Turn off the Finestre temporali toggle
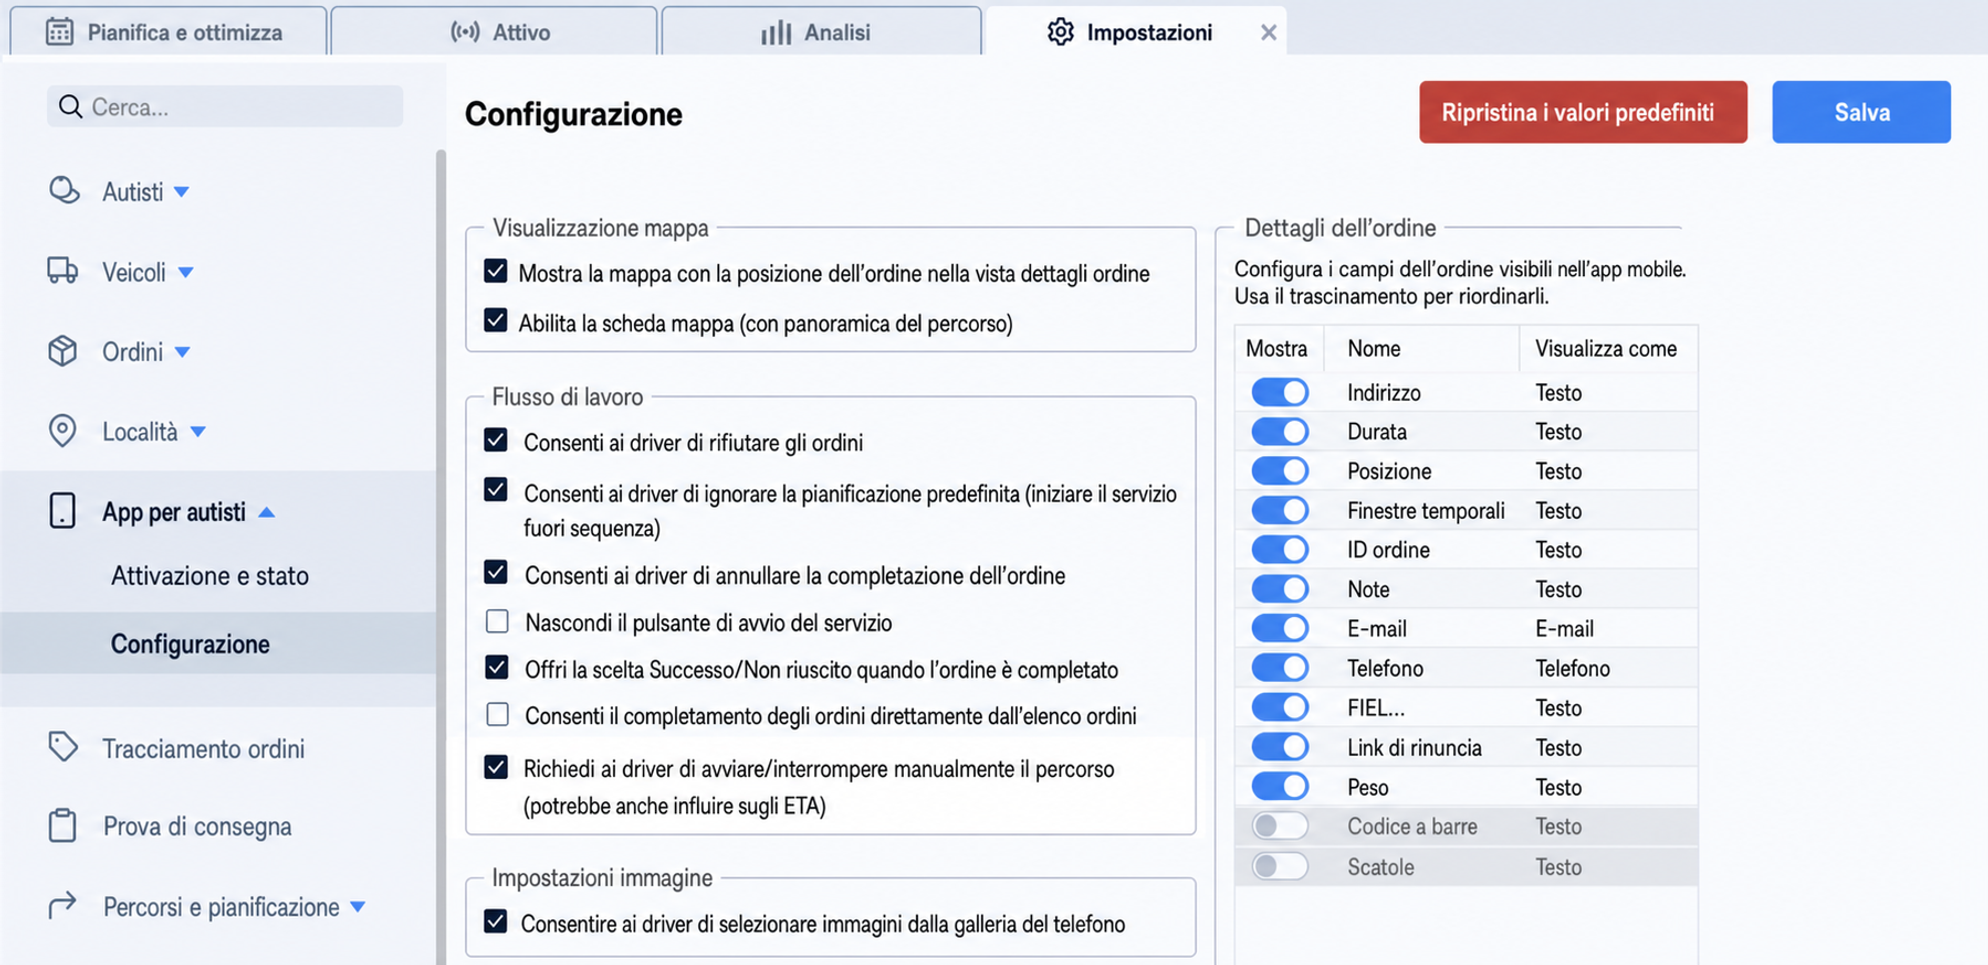This screenshot has width=1988, height=965. [1279, 510]
